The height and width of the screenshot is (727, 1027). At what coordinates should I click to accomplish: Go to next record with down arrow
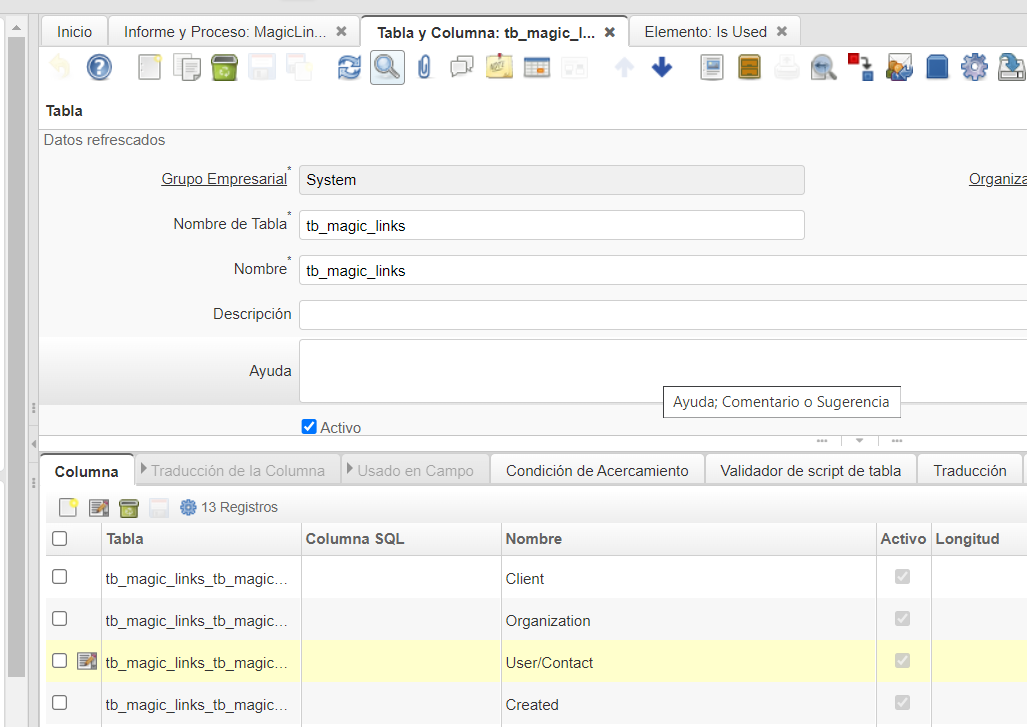click(661, 68)
